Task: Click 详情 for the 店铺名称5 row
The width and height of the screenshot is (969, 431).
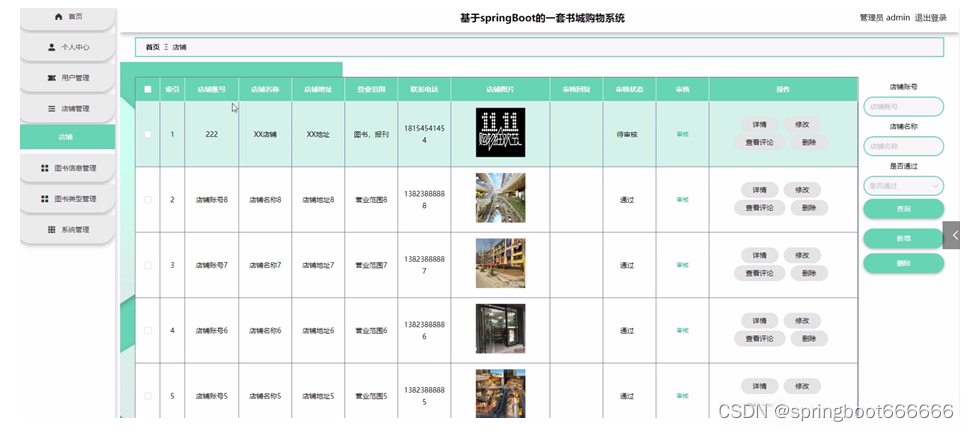Action: (x=760, y=386)
